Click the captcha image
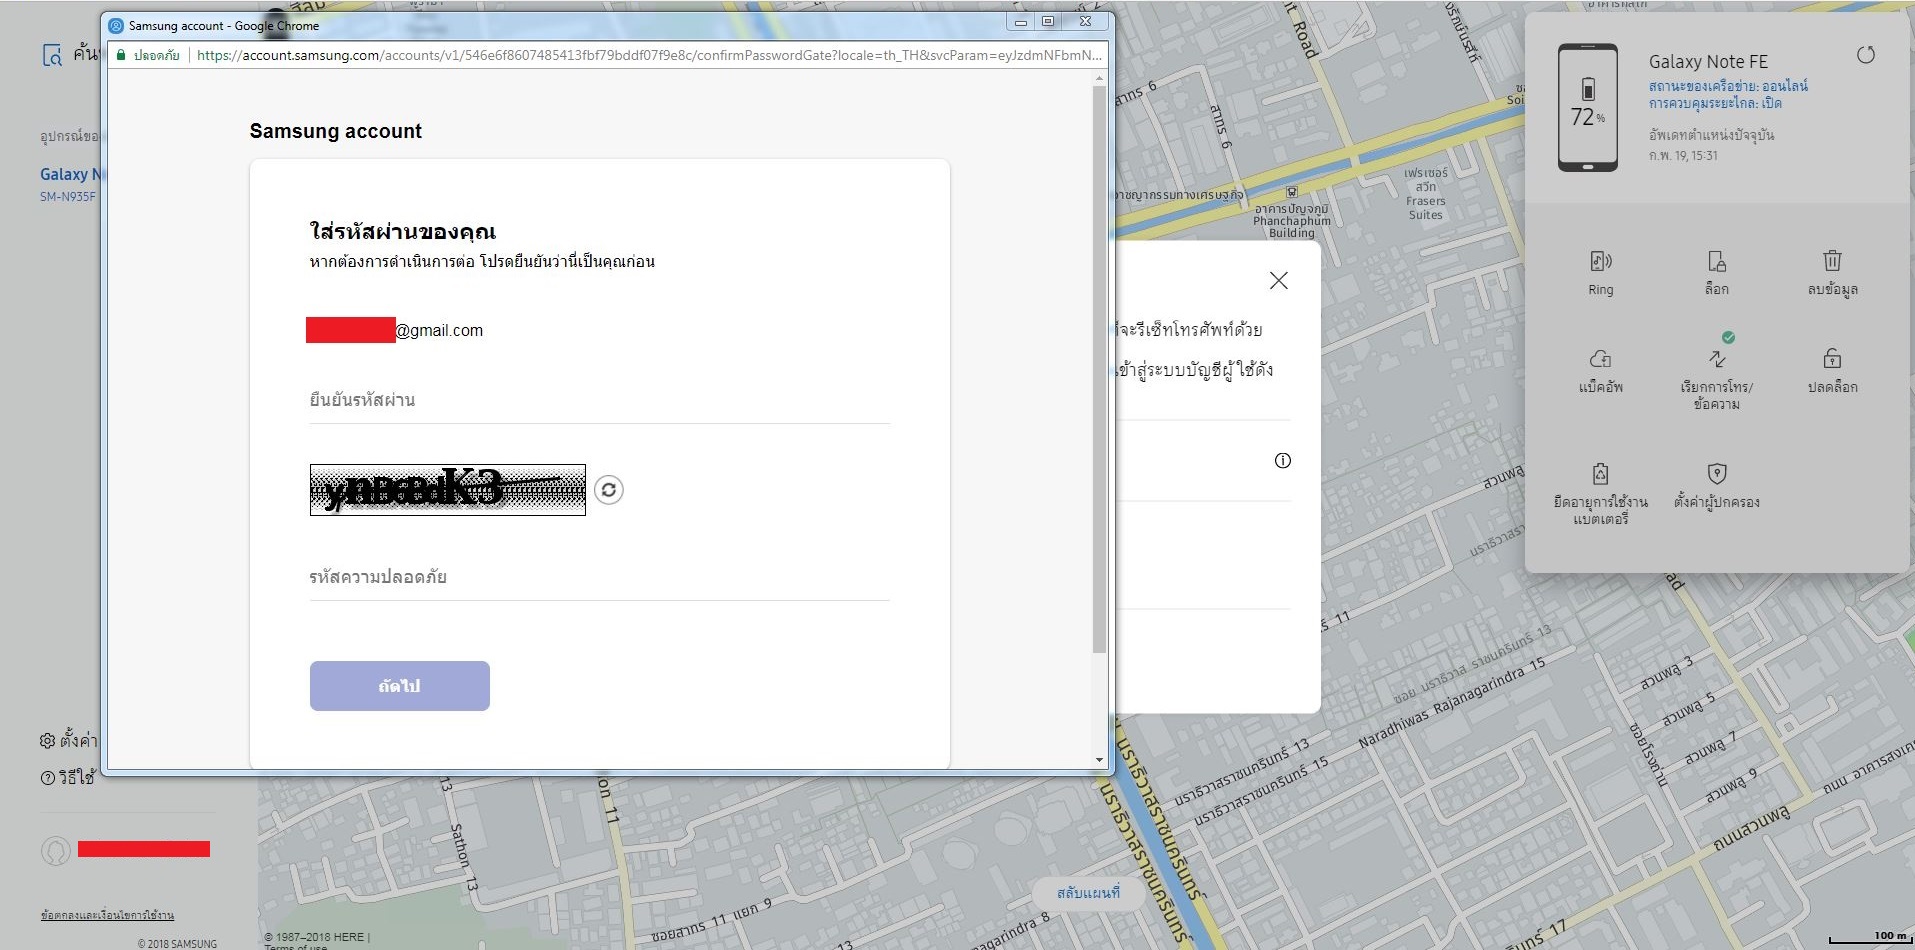This screenshot has width=1915, height=950. point(447,490)
